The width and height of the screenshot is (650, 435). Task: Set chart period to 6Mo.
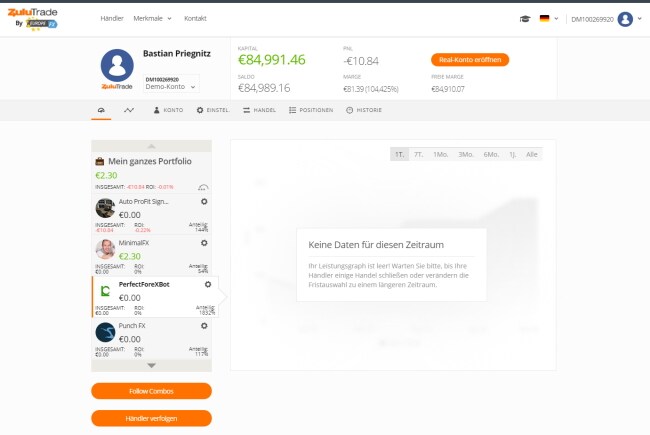[x=491, y=154]
